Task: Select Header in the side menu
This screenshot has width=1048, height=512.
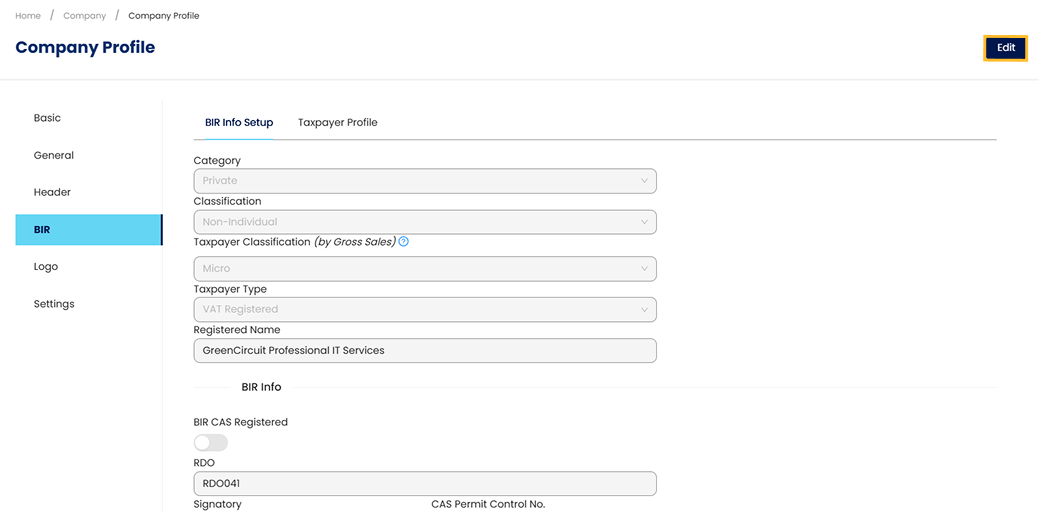Action: click(52, 192)
